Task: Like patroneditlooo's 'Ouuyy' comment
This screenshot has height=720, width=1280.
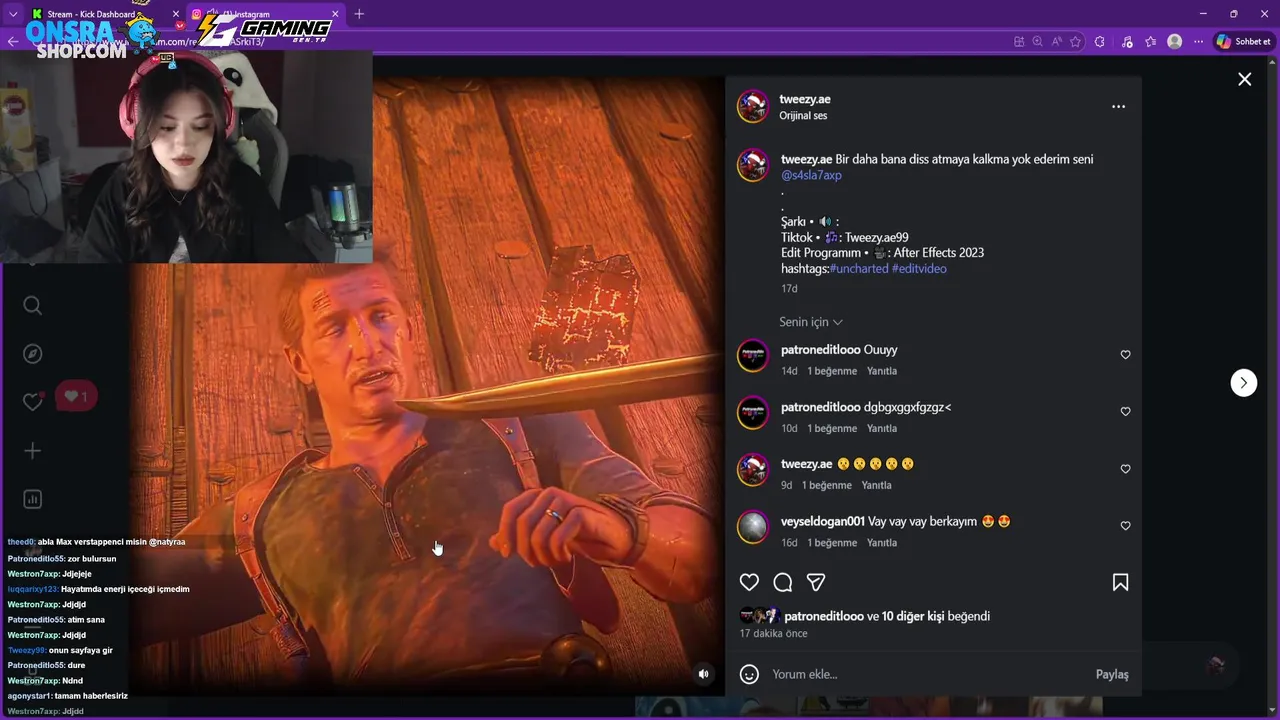Action: [x=1125, y=355]
